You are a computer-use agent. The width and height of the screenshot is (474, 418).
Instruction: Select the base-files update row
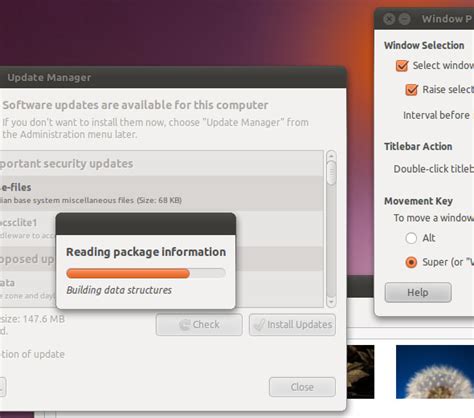tap(161, 193)
